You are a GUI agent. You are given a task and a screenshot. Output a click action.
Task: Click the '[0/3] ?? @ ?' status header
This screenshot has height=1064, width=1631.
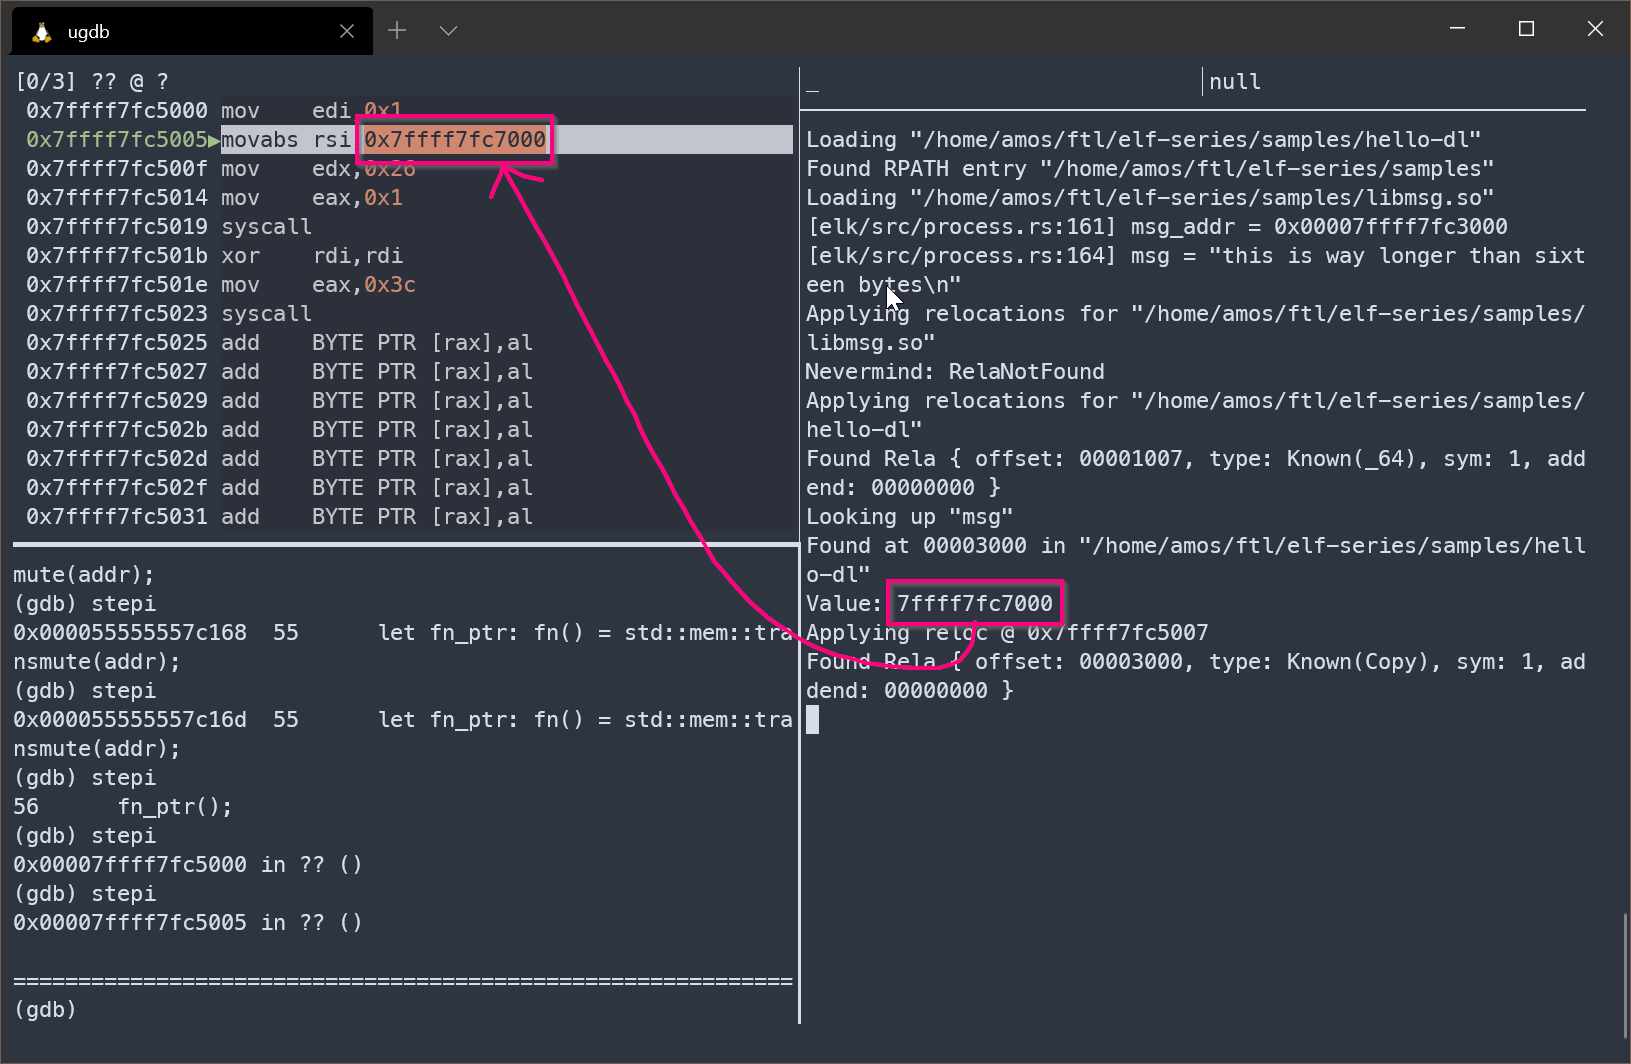click(x=92, y=82)
